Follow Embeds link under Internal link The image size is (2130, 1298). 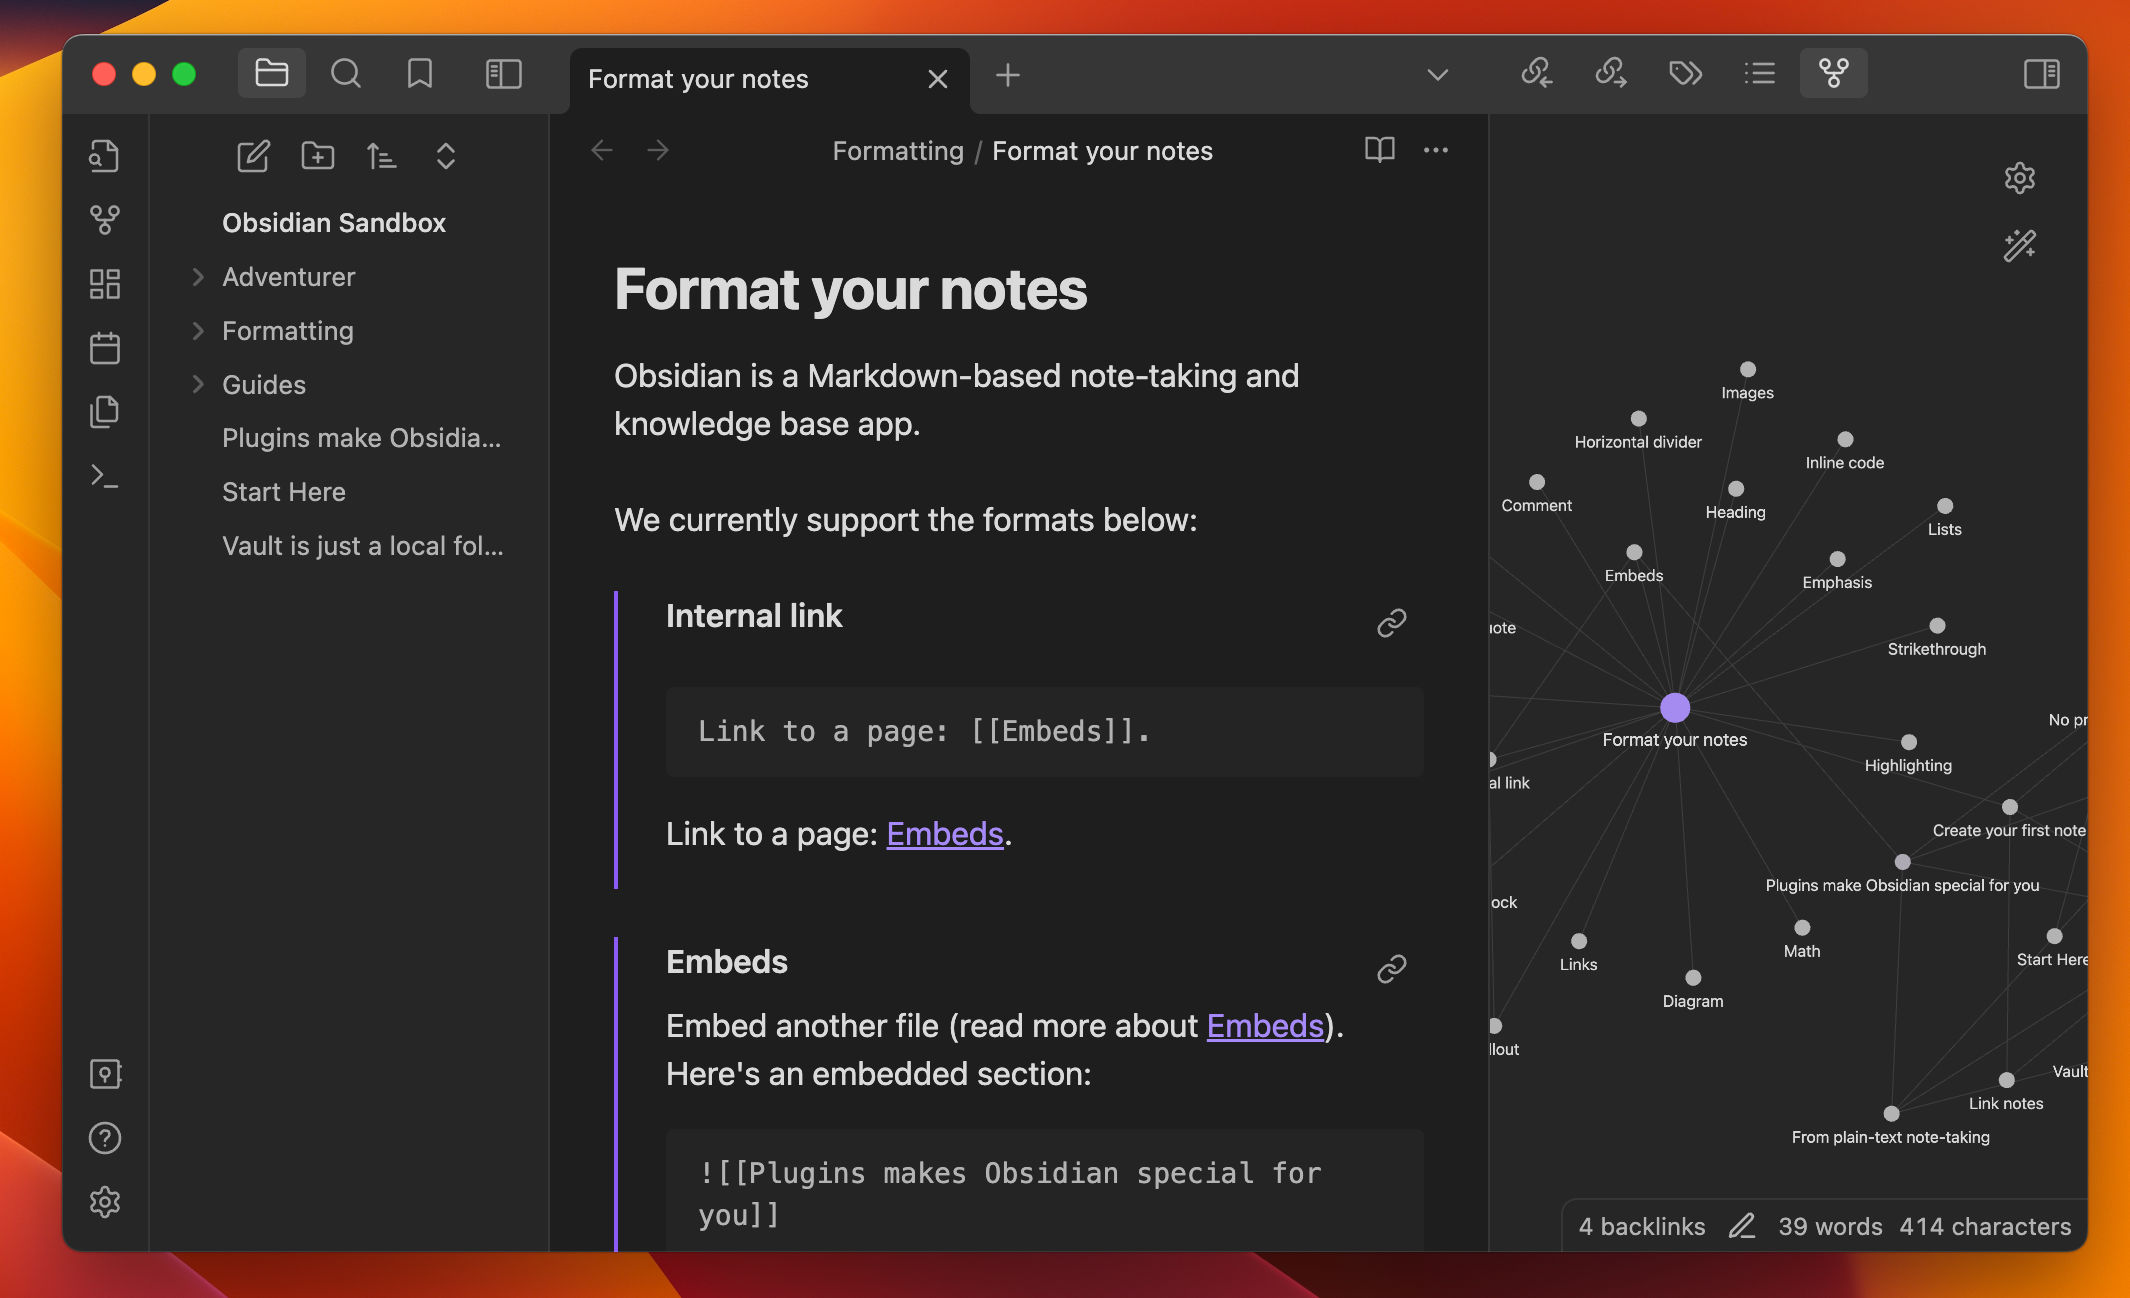point(945,834)
